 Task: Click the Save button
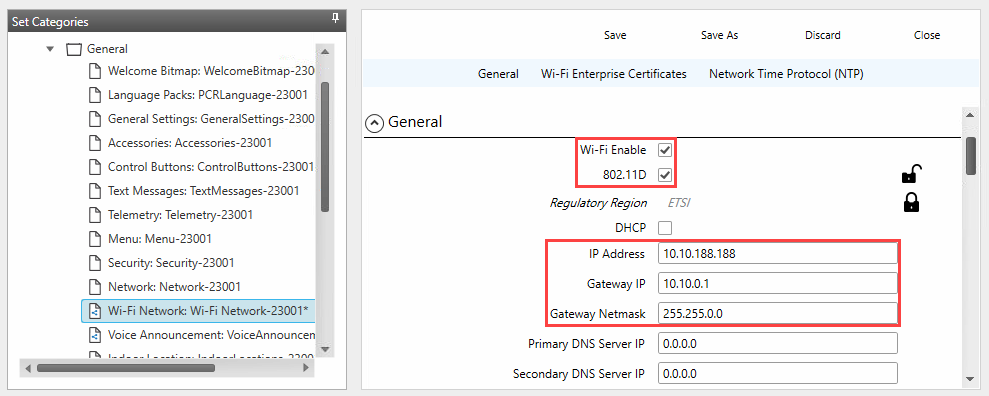615,35
